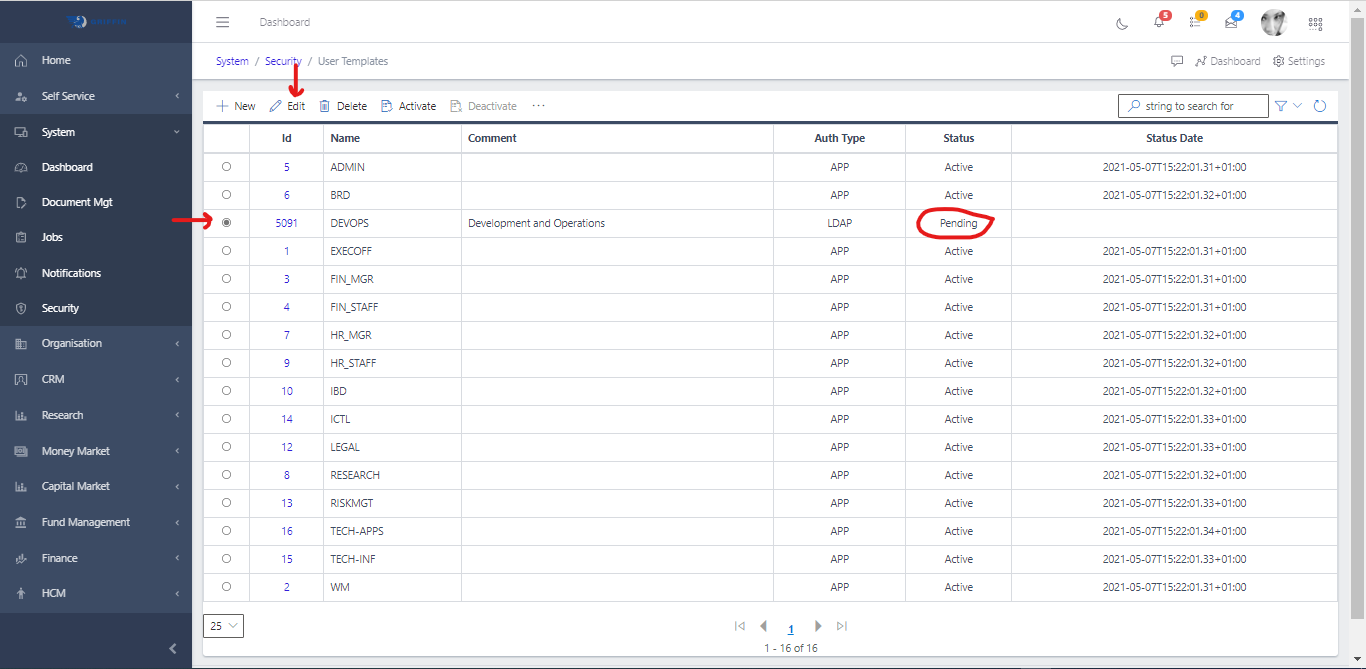The height and width of the screenshot is (669, 1366).
Task: Click the Edit toolbar button
Action: (287, 106)
